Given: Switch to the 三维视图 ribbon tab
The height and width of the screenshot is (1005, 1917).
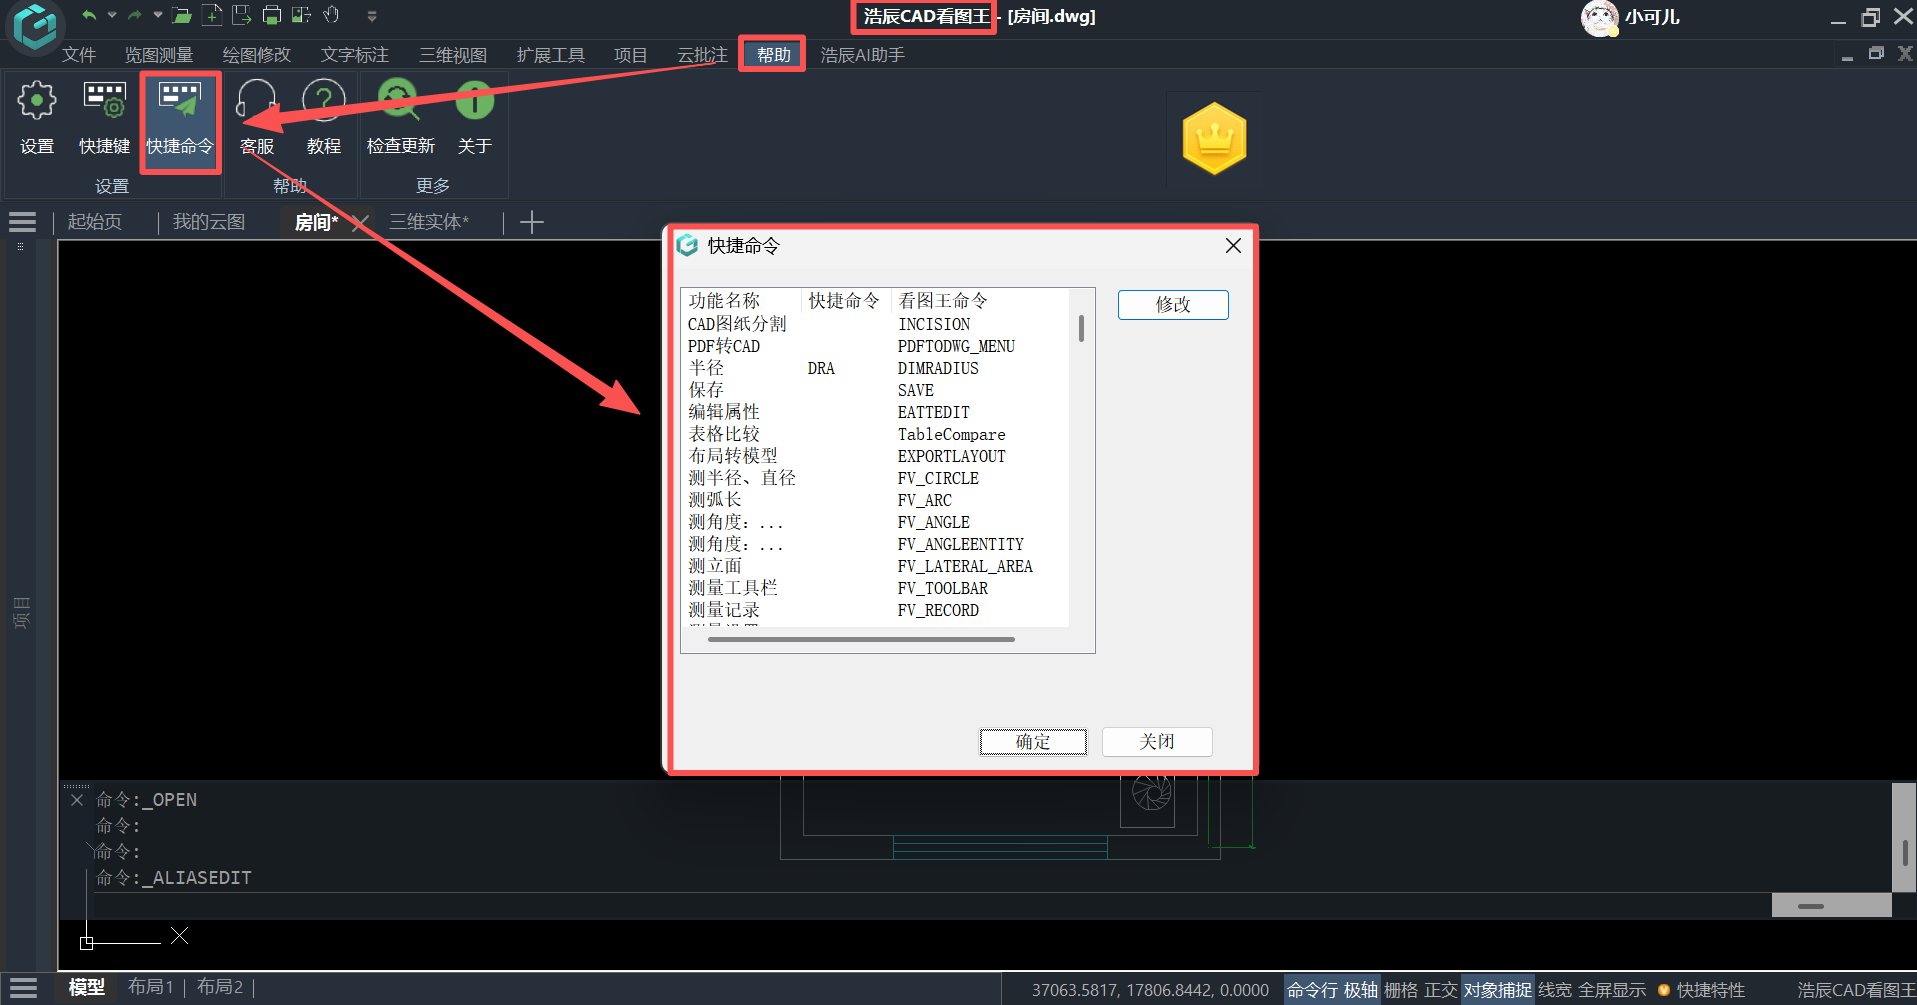Looking at the screenshot, I should pyautogui.click(x=453, y=55).
